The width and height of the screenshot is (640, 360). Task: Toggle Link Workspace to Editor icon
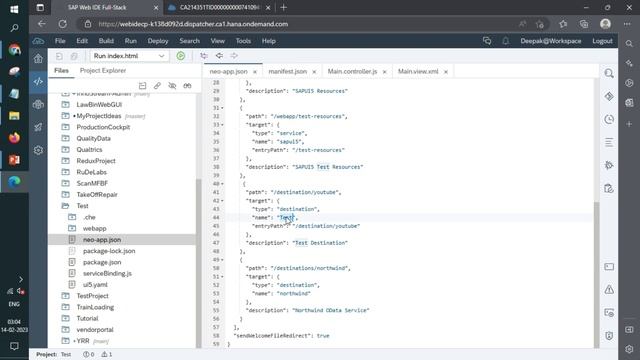(157, 86)
